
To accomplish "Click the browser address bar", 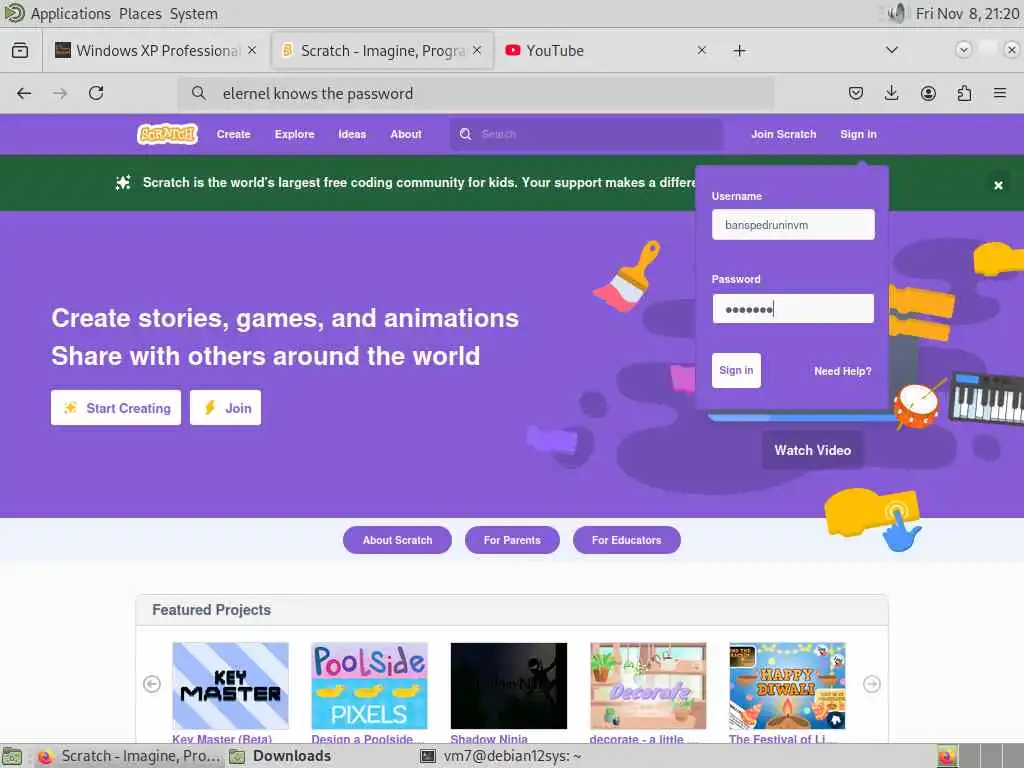I will 475,93.
